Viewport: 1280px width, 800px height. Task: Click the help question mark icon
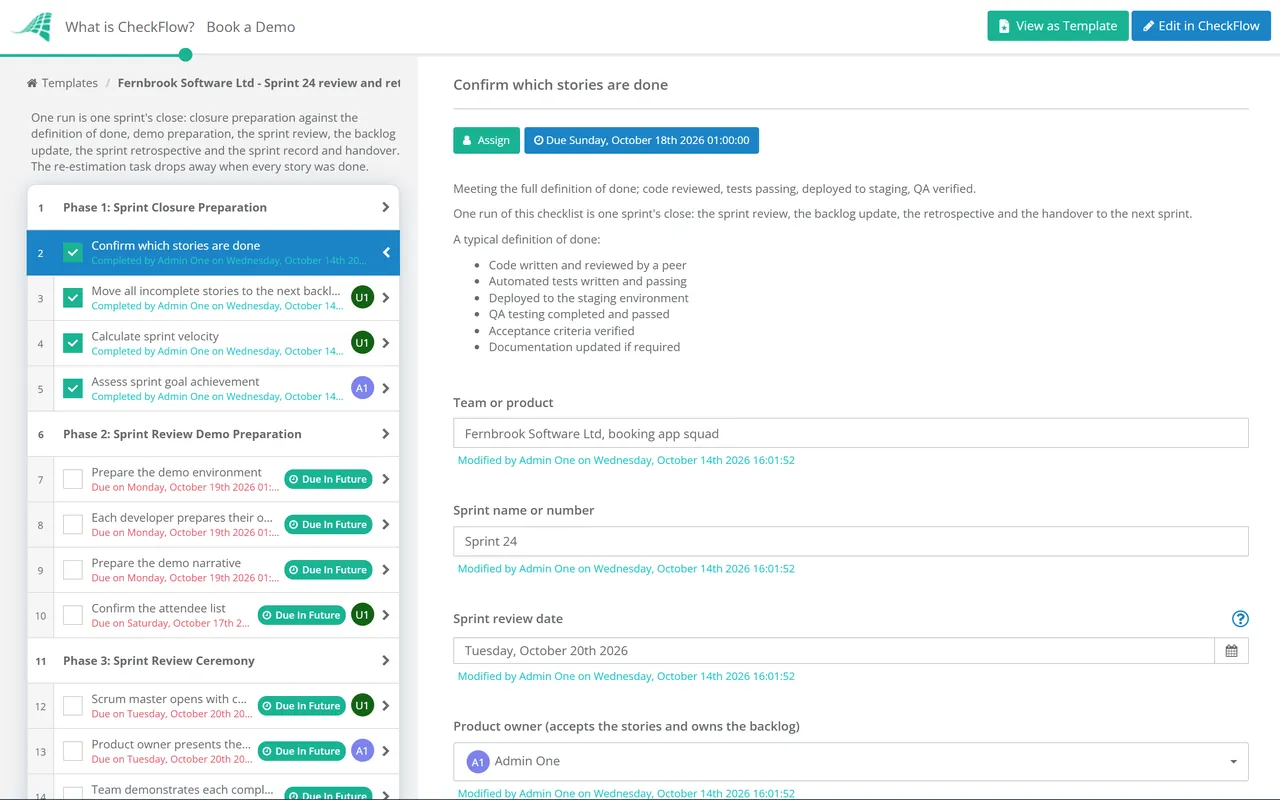click(1240, 619)
